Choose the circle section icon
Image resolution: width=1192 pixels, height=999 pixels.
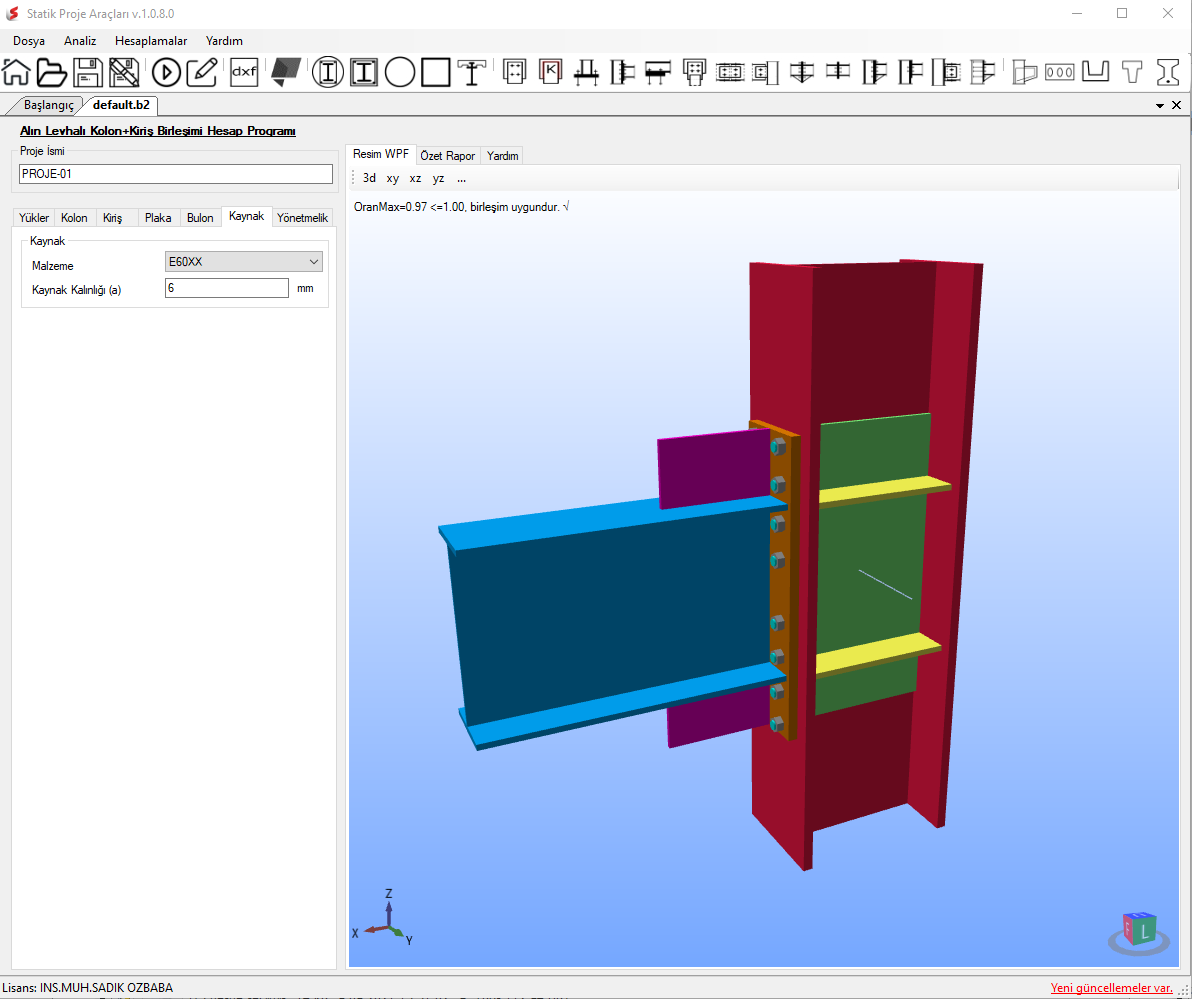(x=400, y=72)
